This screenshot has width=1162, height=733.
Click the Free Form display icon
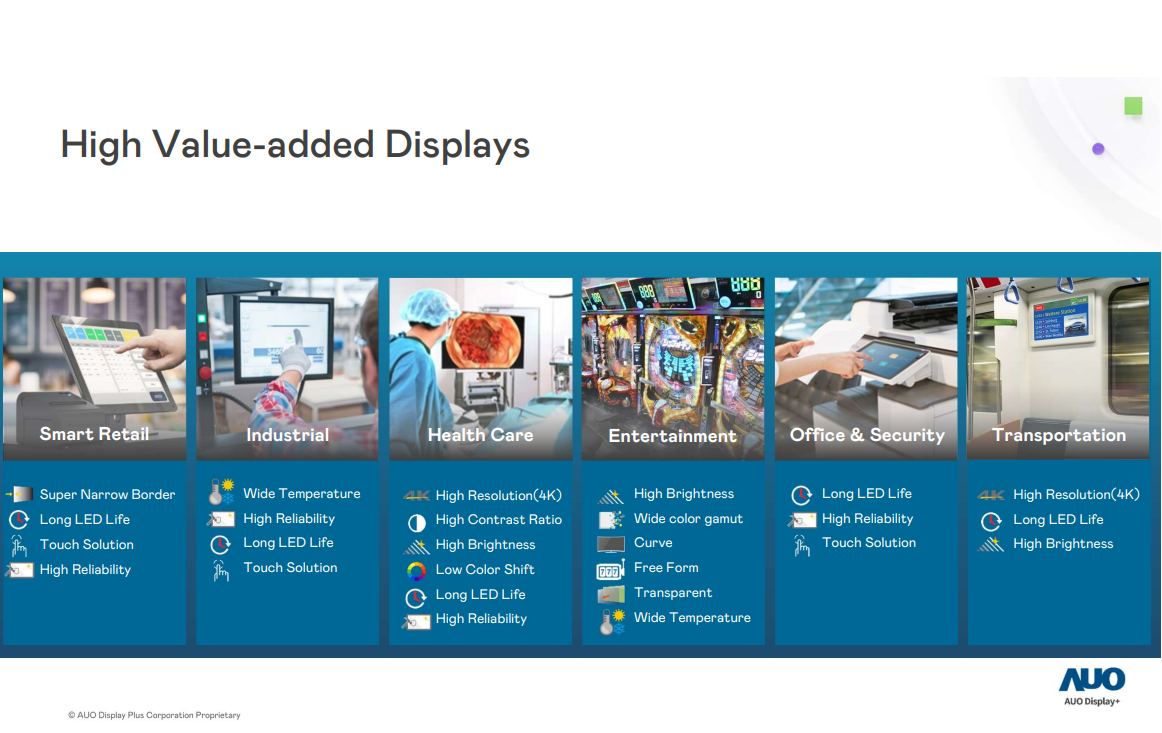click(609, 568)
